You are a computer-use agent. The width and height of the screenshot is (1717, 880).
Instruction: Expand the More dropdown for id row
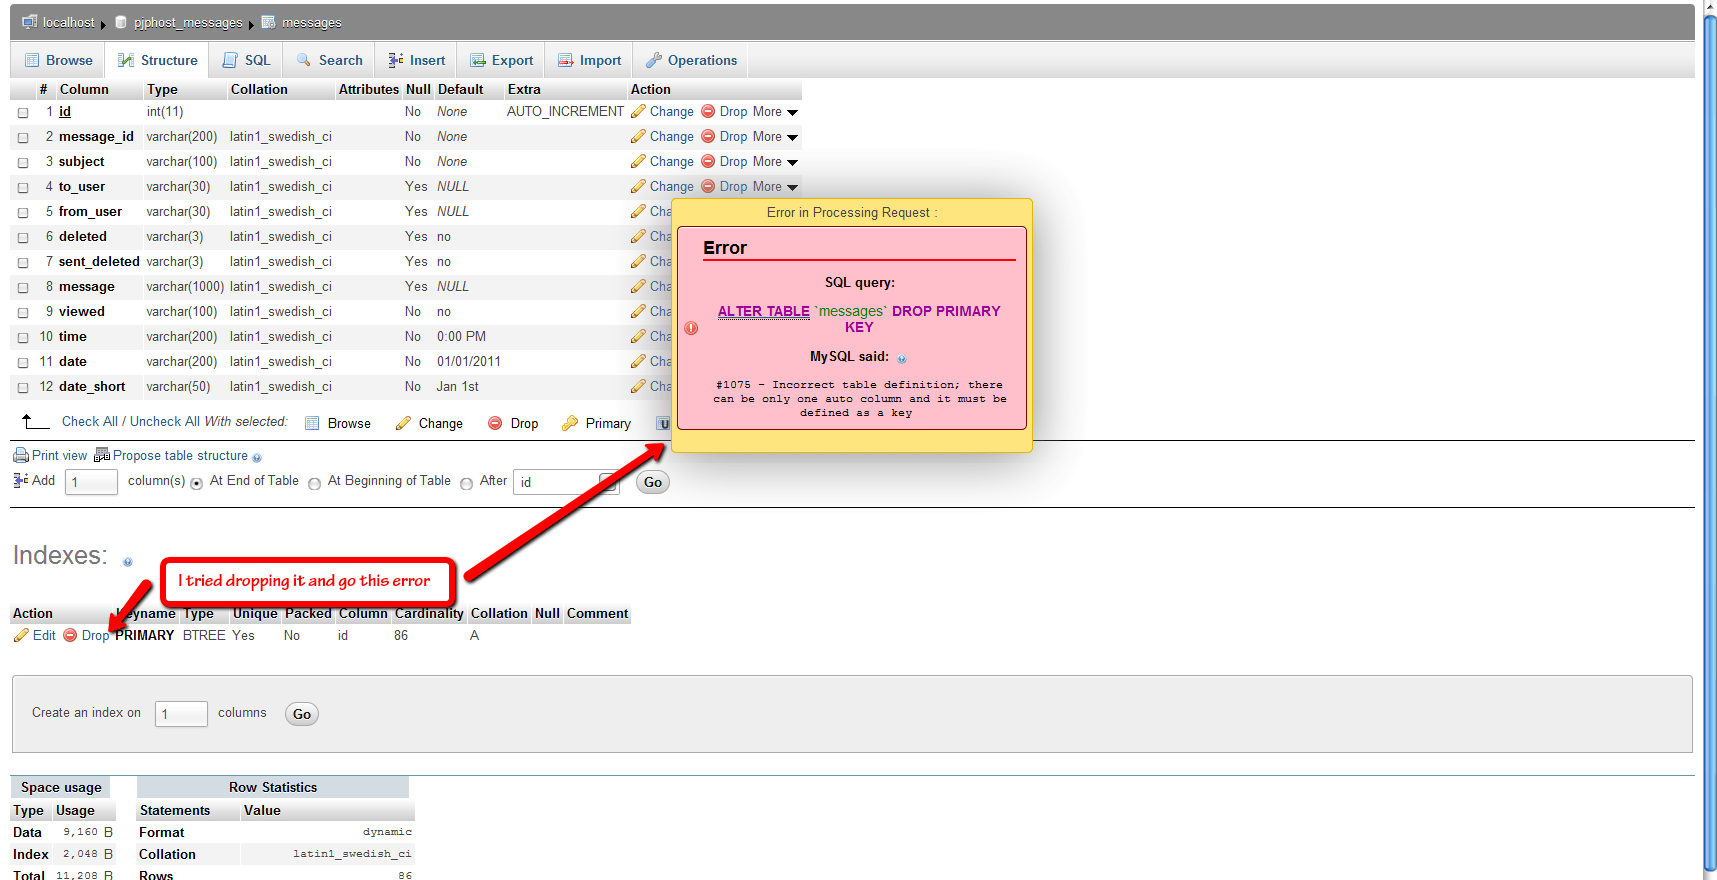(775, 111)
